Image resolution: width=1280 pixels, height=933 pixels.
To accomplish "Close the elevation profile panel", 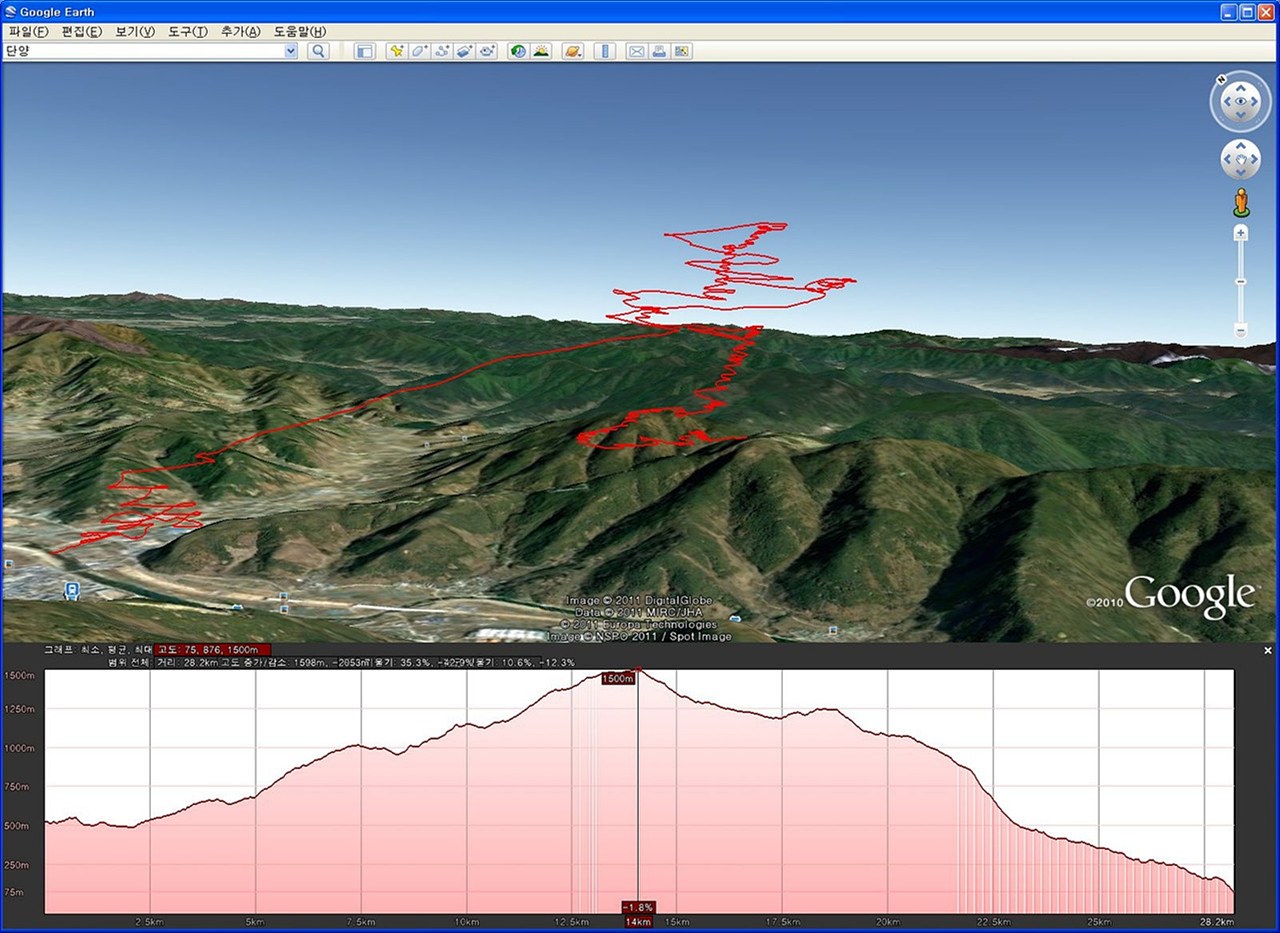I will tap(1268, 651).
